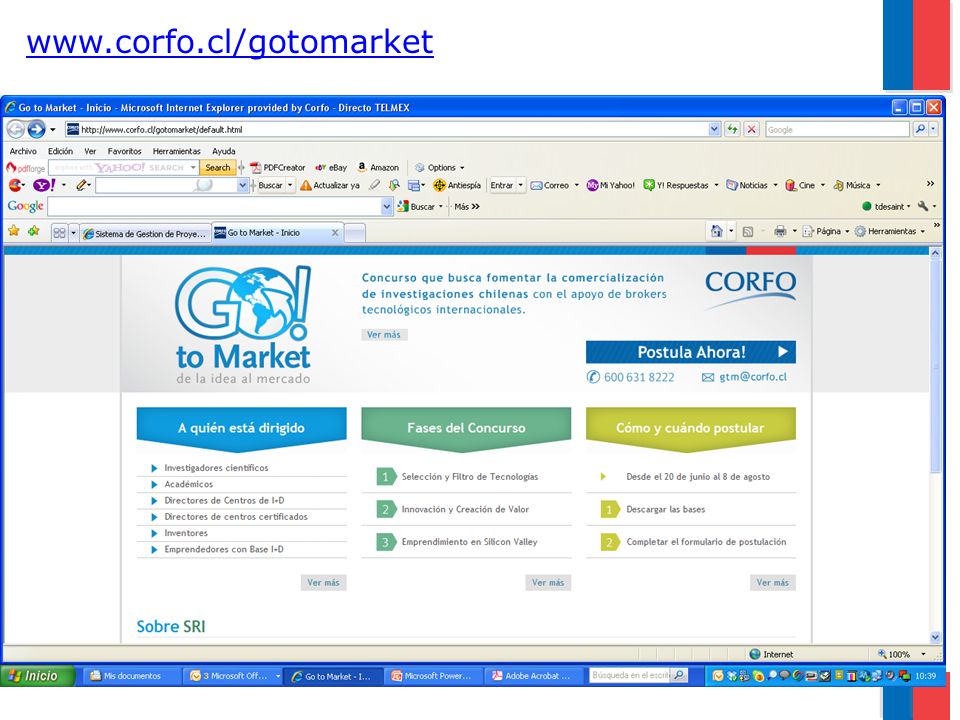Click Ver más under A quién está dirigido
960x720 pixels.
coord(323,582)
